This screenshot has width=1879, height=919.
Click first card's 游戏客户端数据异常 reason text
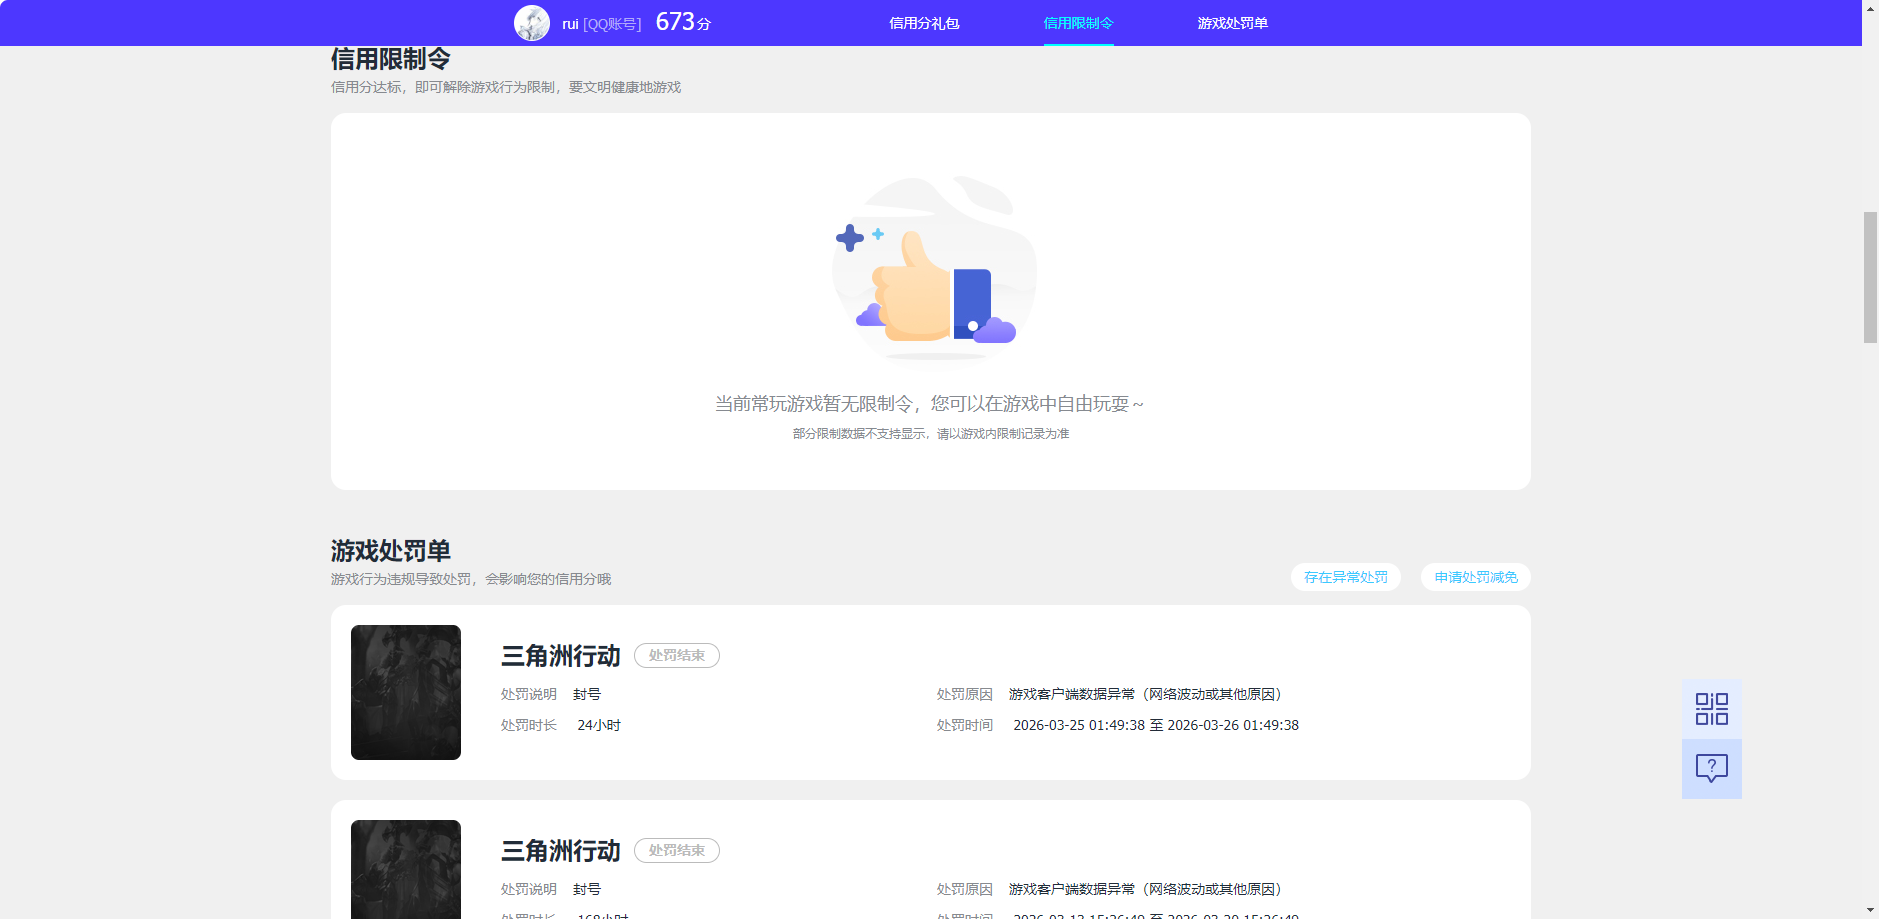tap(1145, 694)
